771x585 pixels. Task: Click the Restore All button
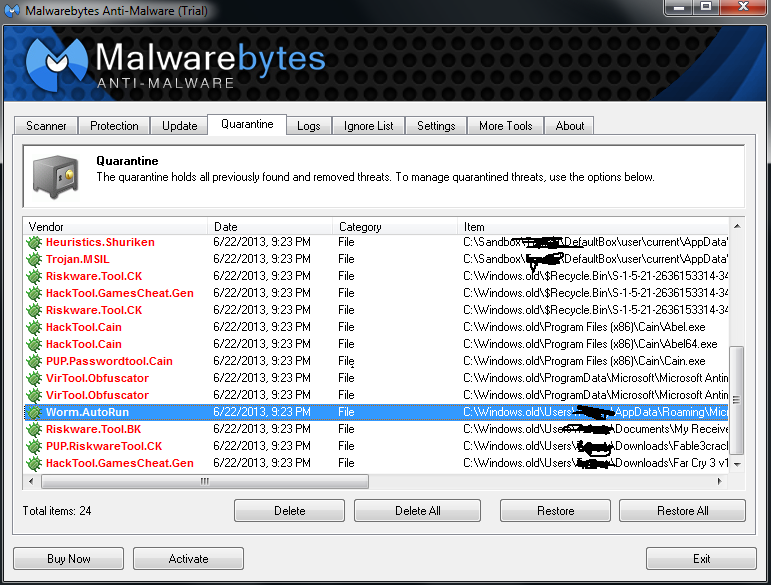point(682,511)
